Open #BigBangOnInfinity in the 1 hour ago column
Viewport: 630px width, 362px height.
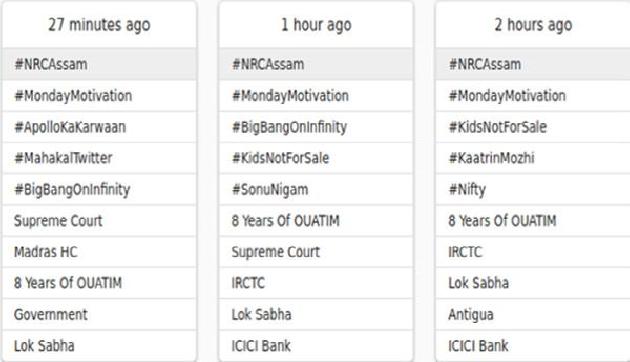pyautogui.click(x=316, y=127)
